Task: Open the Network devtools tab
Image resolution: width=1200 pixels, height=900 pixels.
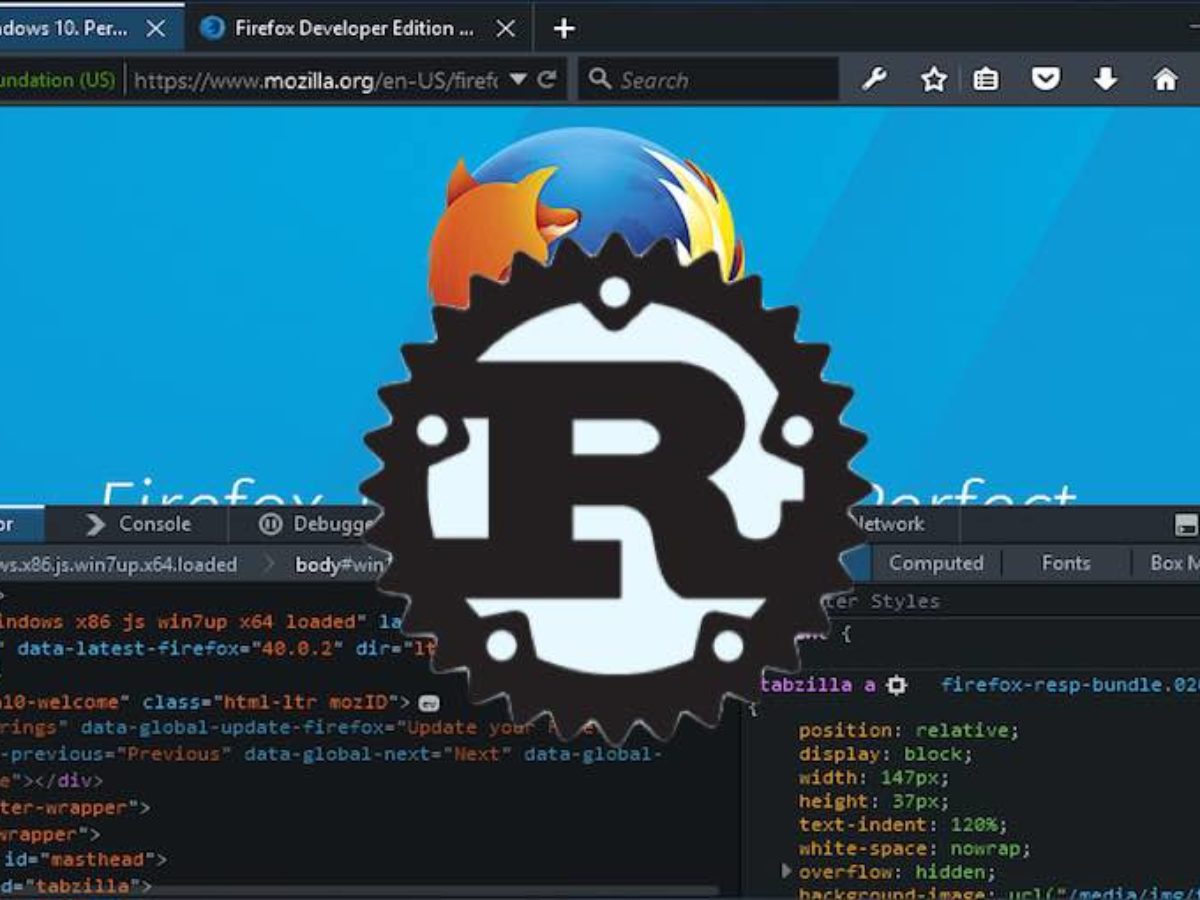Action: click(x=888, y=524)
